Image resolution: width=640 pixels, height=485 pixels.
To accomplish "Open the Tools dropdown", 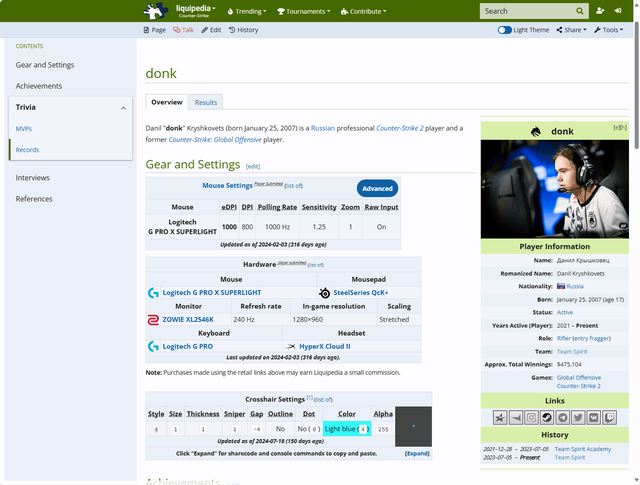I will [609, 30].
